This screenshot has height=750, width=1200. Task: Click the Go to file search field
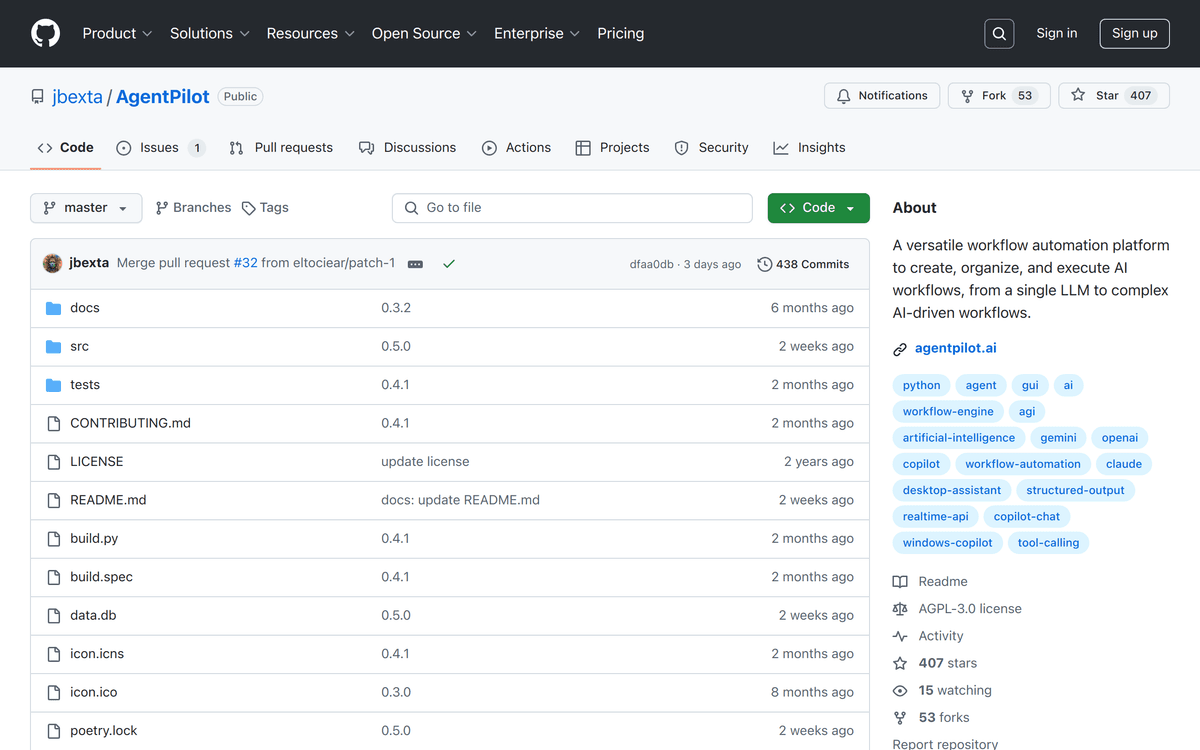pyautogui.click(x=572, y=208)
